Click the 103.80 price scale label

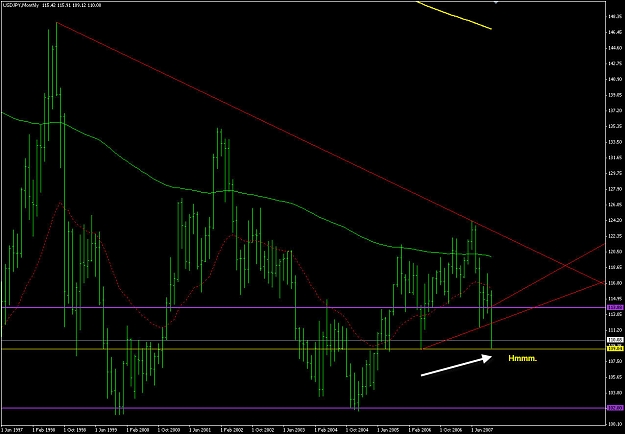[x=616, y=392]
